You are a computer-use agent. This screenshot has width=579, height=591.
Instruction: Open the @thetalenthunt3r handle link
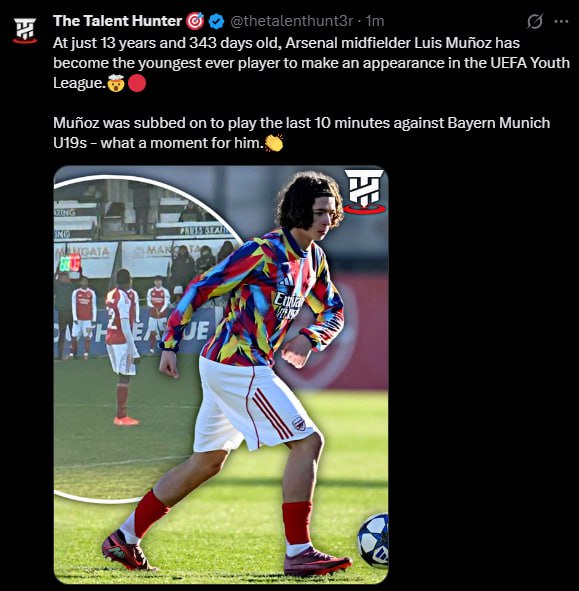(x=291, y=21)
